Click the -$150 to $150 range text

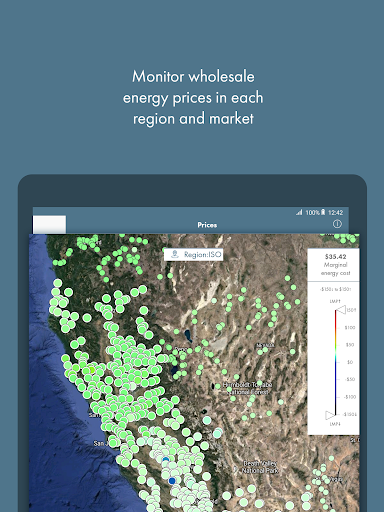(x=335, y=289)
